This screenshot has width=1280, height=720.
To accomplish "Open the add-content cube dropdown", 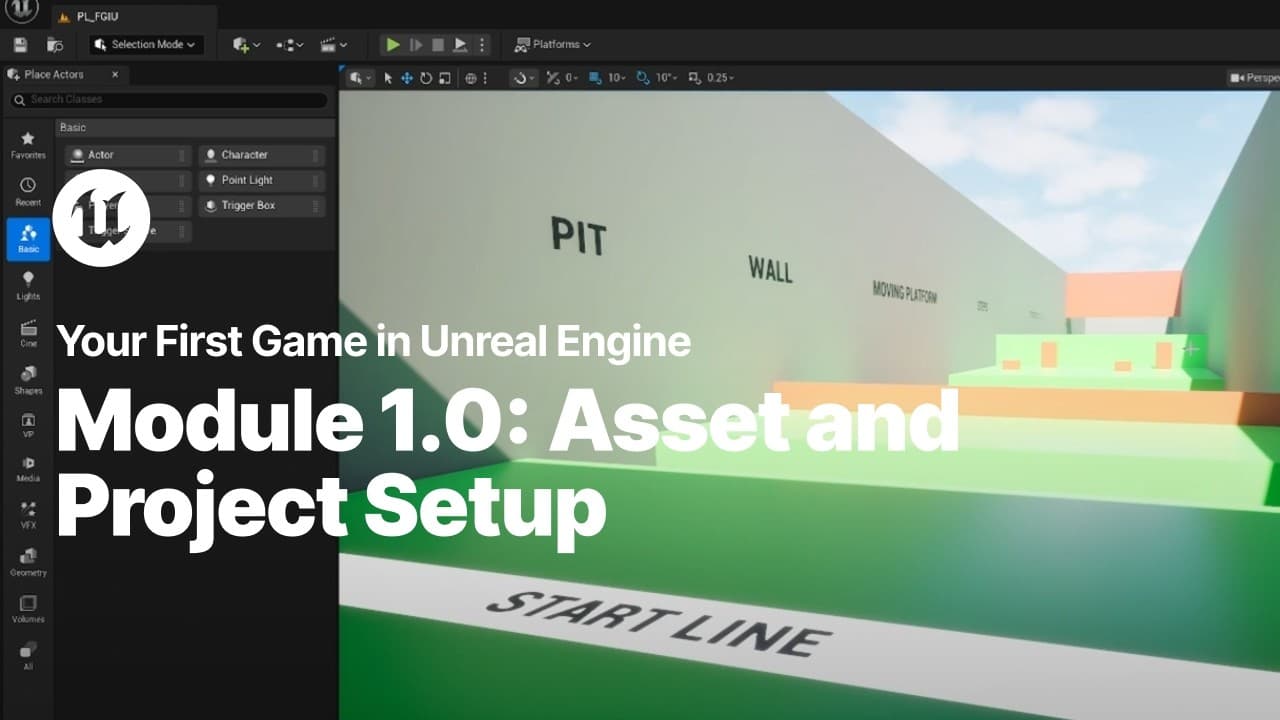I will tap(245, 45).
